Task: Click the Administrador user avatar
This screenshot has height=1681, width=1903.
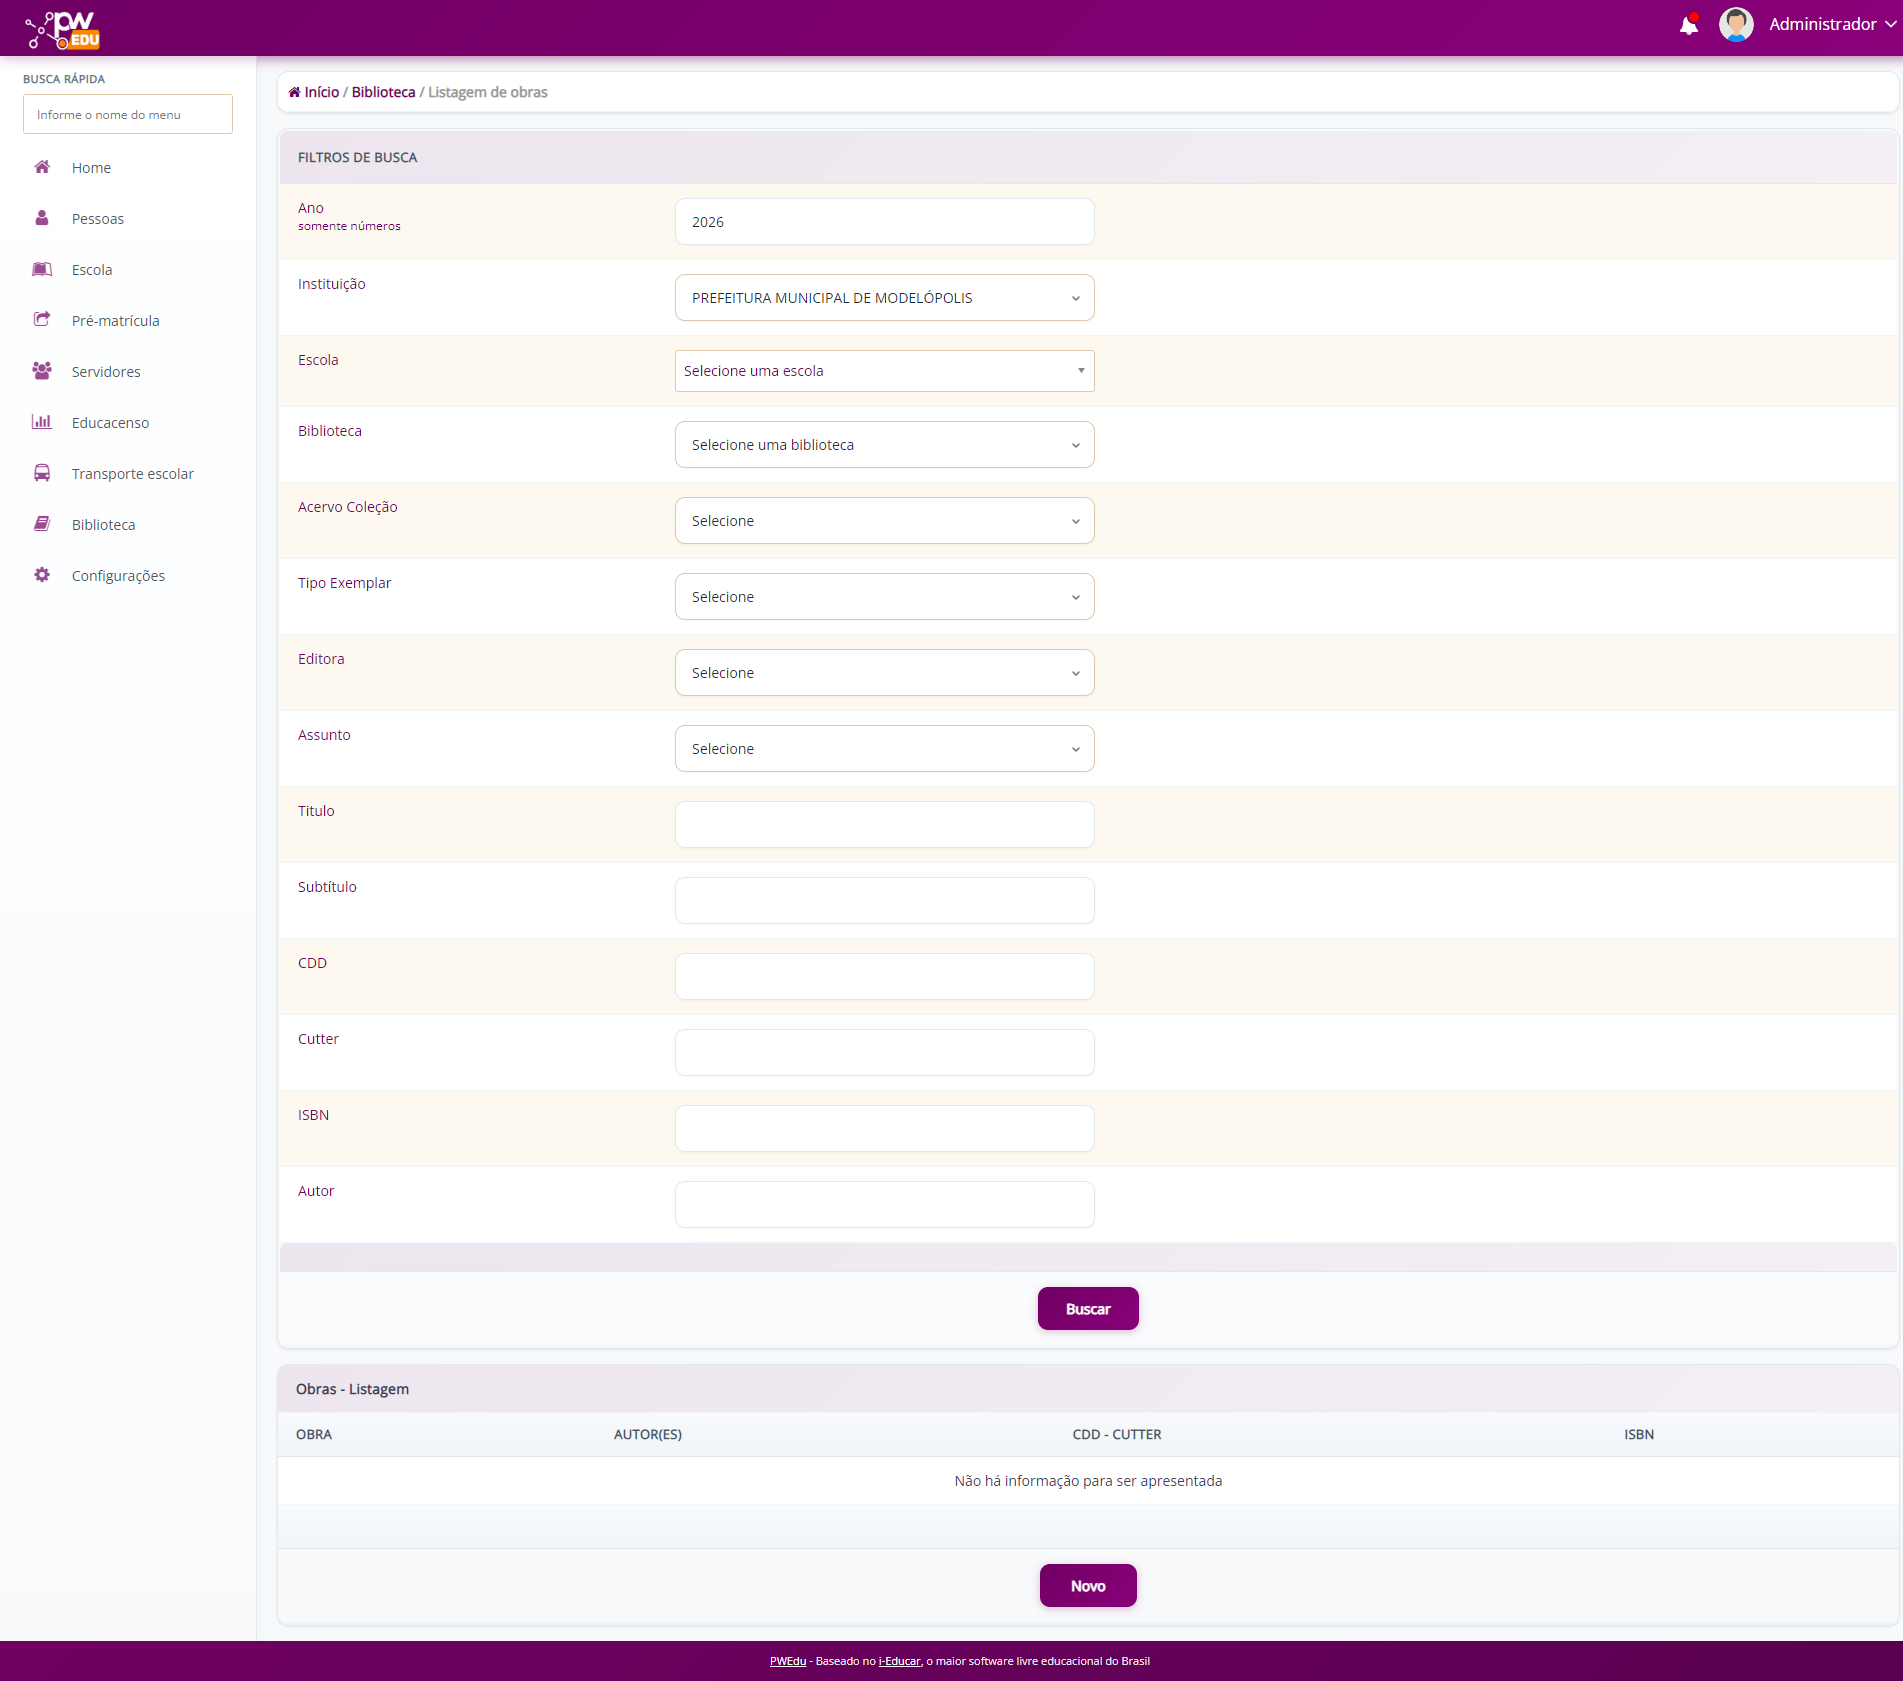Action: [x=1736, y=25]
